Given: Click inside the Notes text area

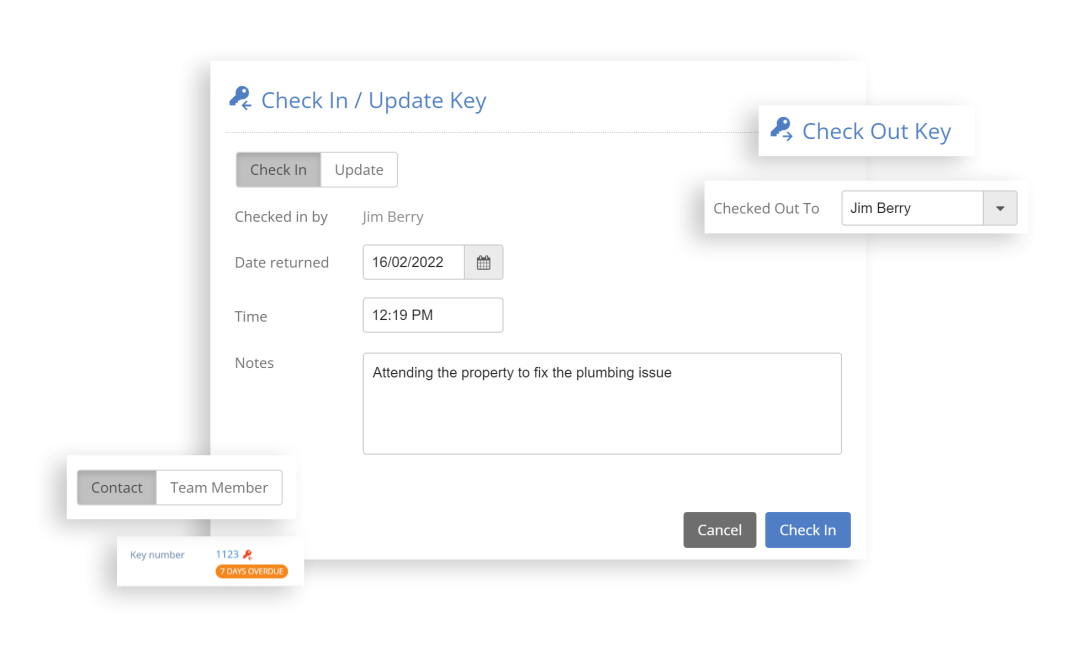Looking at the screenshot, I should click(602, 403).
